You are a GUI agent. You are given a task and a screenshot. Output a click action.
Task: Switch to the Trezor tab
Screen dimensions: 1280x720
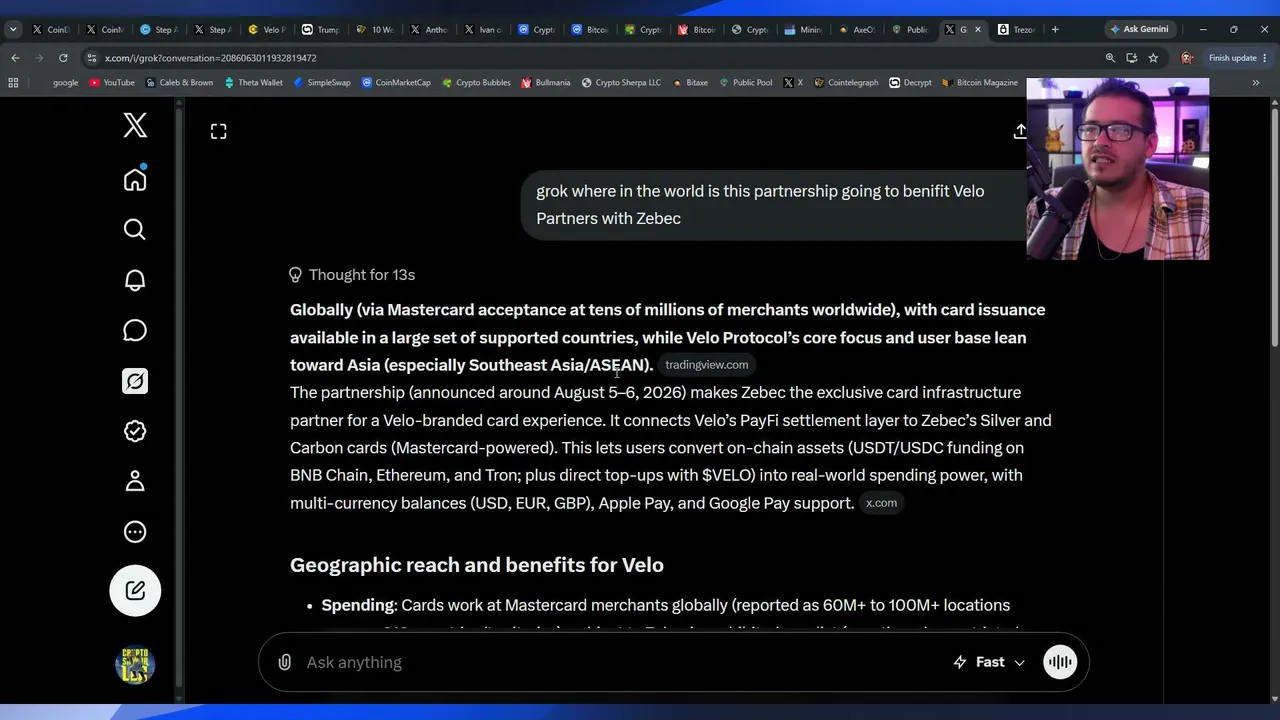(1017, 30)
